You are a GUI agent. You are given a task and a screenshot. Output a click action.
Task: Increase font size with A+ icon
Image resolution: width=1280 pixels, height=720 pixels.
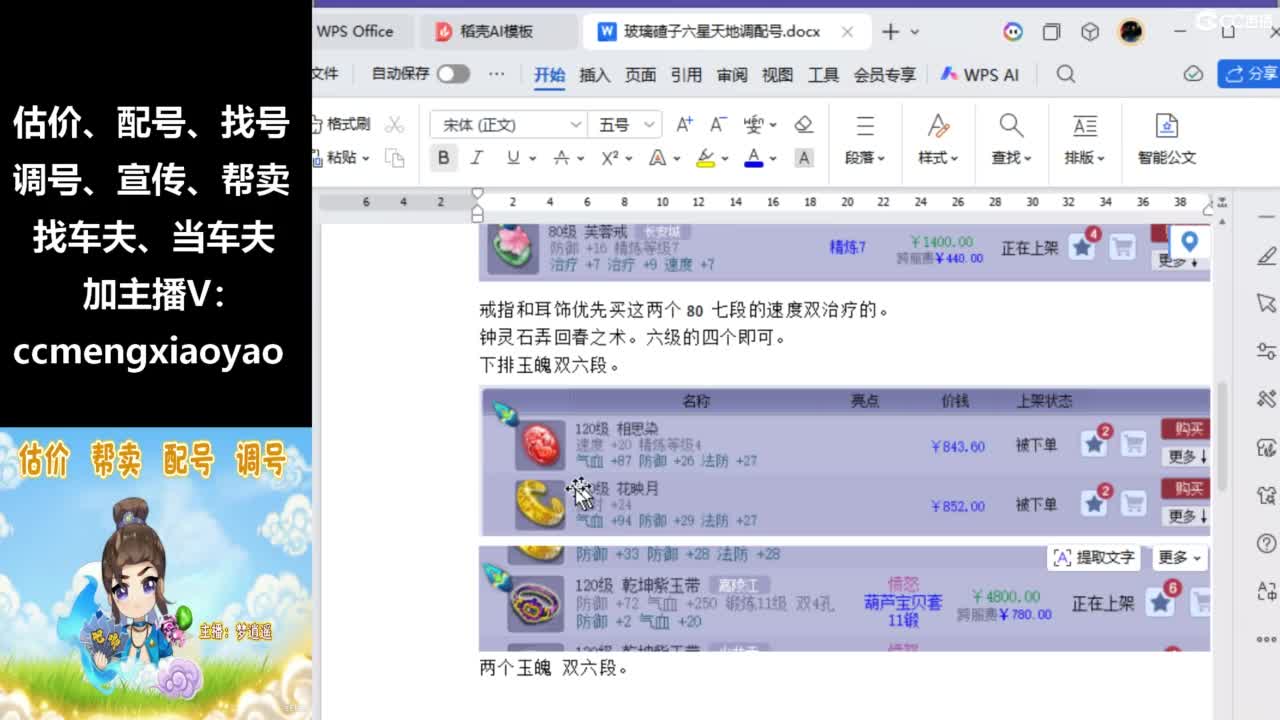pos(684,124)
